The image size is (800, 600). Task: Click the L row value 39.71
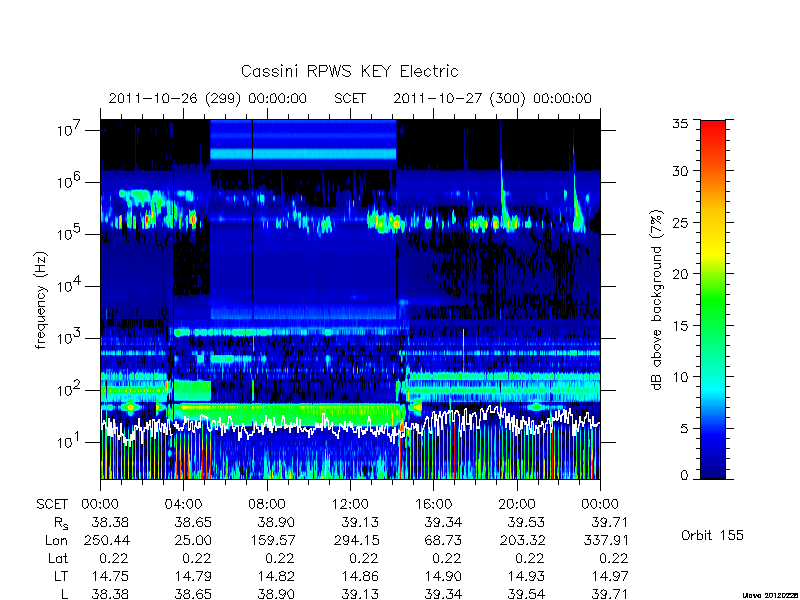pos(609,594)
